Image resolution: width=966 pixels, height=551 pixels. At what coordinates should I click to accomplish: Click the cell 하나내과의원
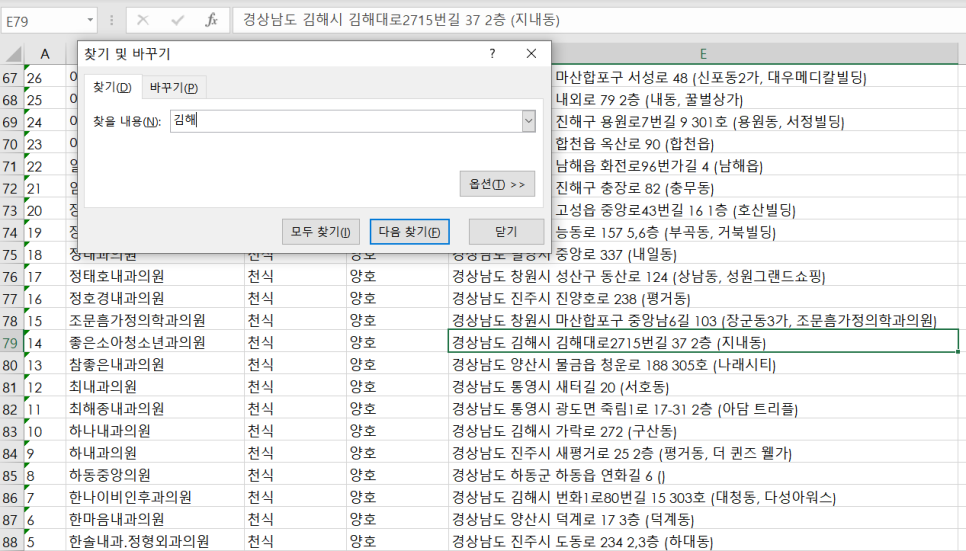(155, 431)
